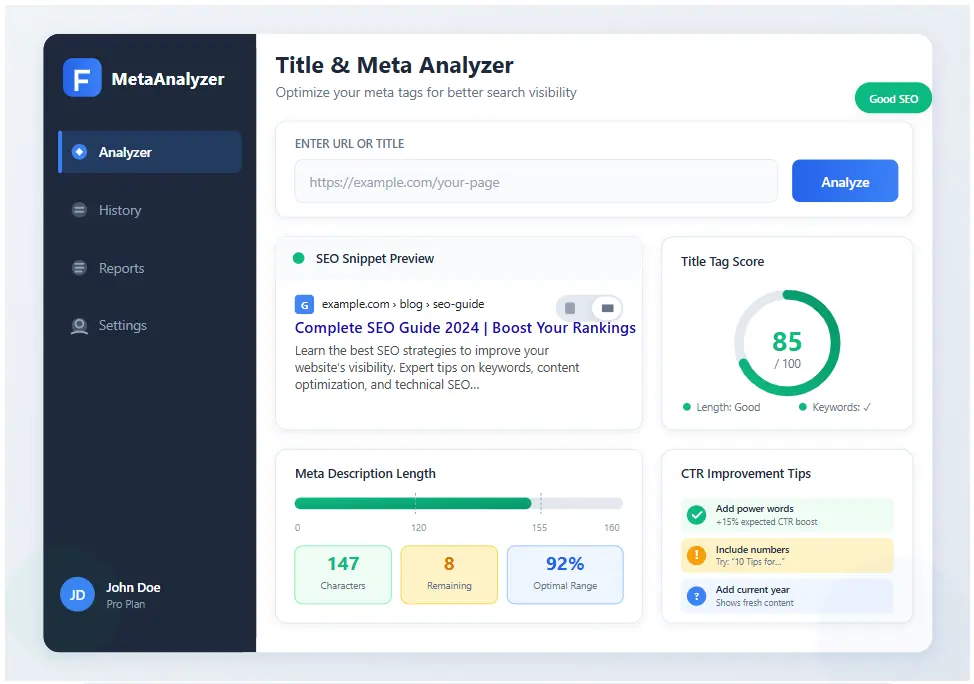This screenshot has width=974, height=684.
Task: Open Reports using the sidebar icon
Action: pyautogui.click(x=80, y=268)
